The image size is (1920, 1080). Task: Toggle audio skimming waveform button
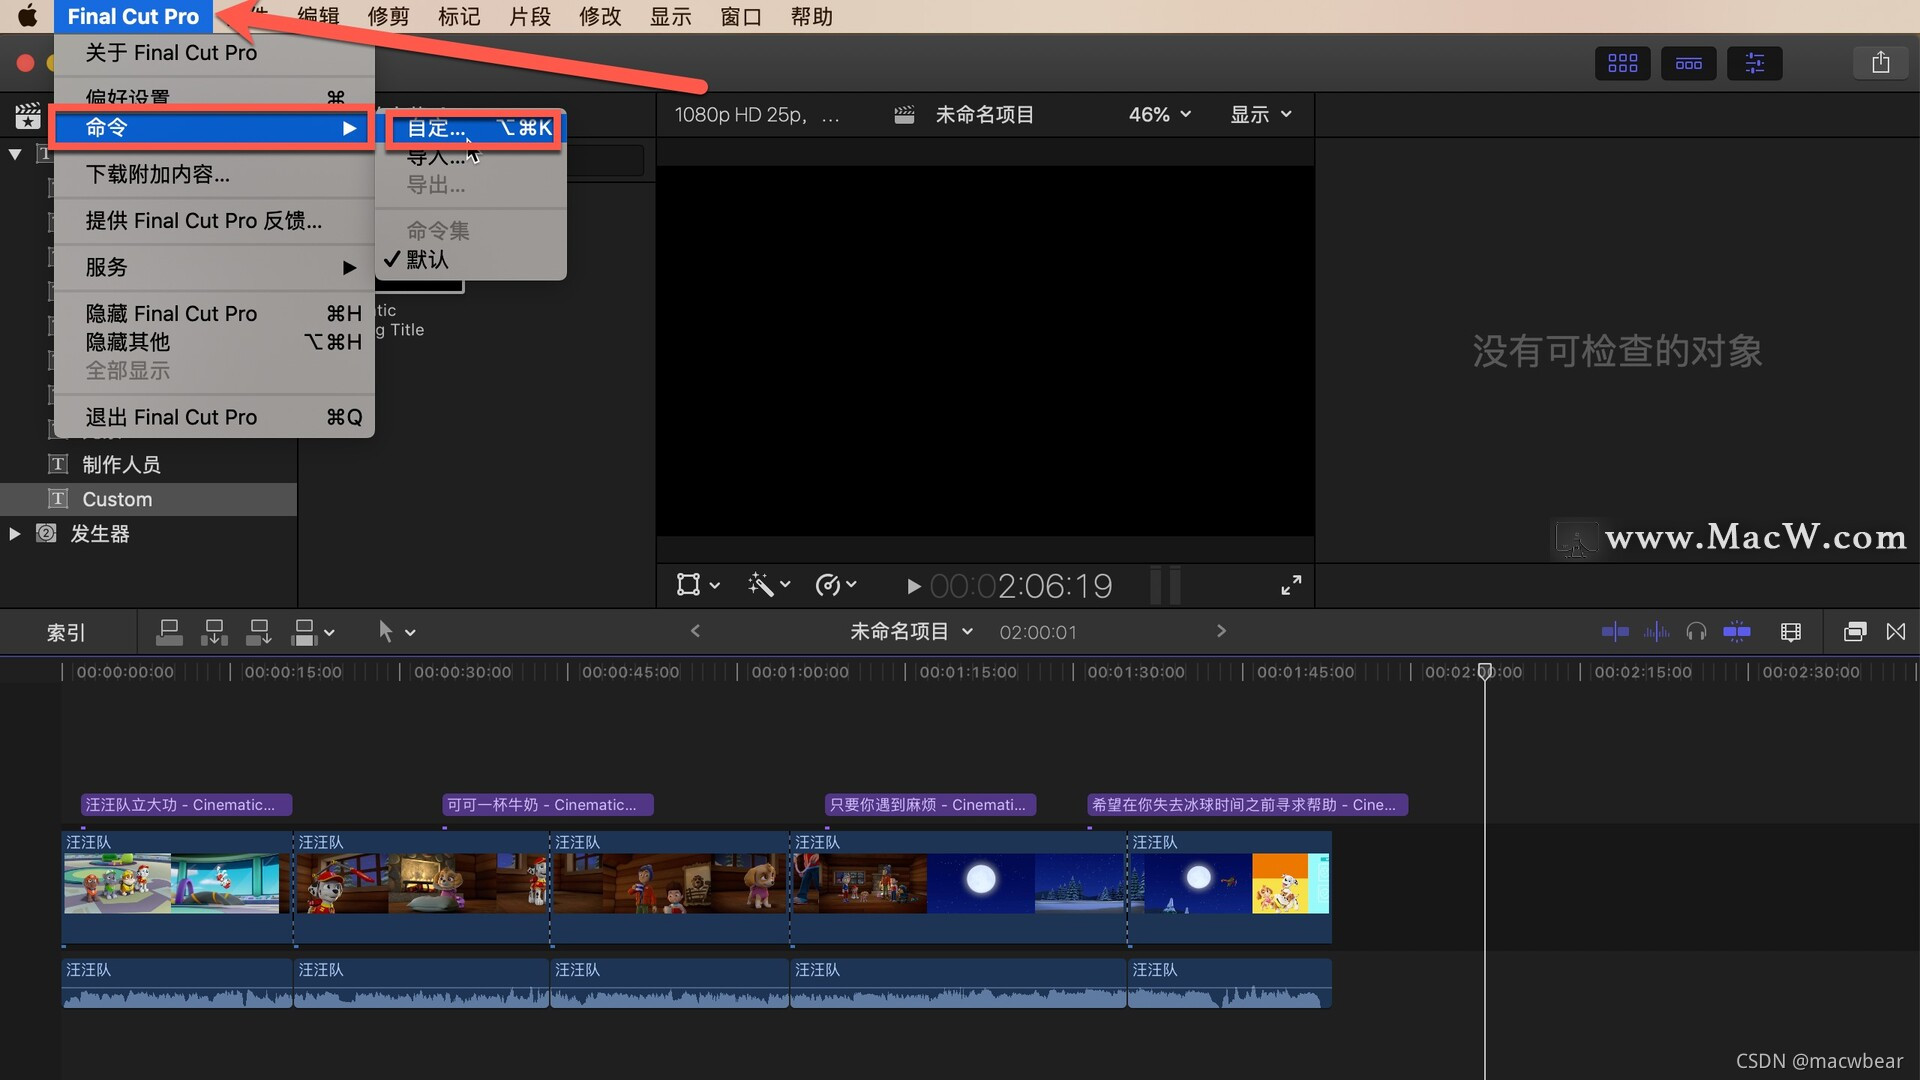(1656, 631)
